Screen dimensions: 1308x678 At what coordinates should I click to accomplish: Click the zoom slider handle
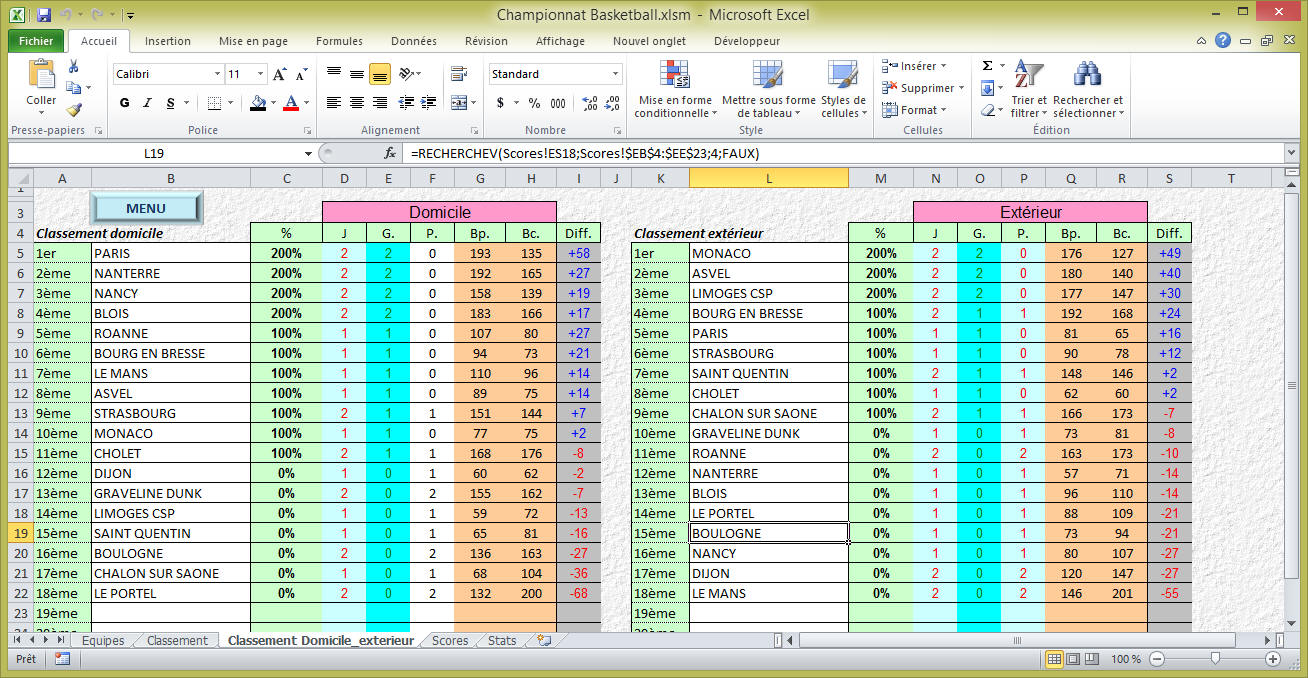[x=1215, y=659]
